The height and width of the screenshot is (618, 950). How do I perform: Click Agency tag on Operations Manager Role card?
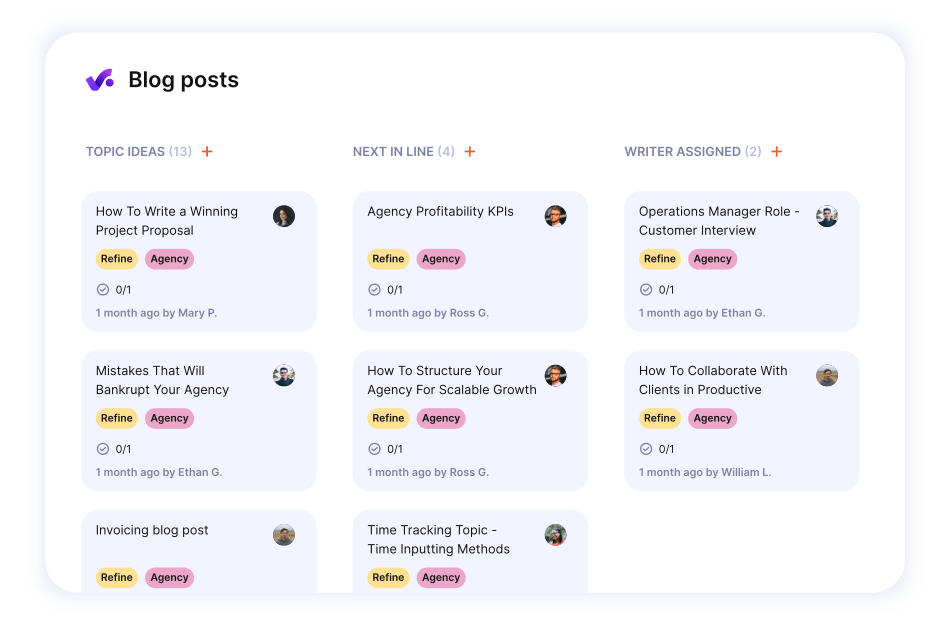[712, 259]
